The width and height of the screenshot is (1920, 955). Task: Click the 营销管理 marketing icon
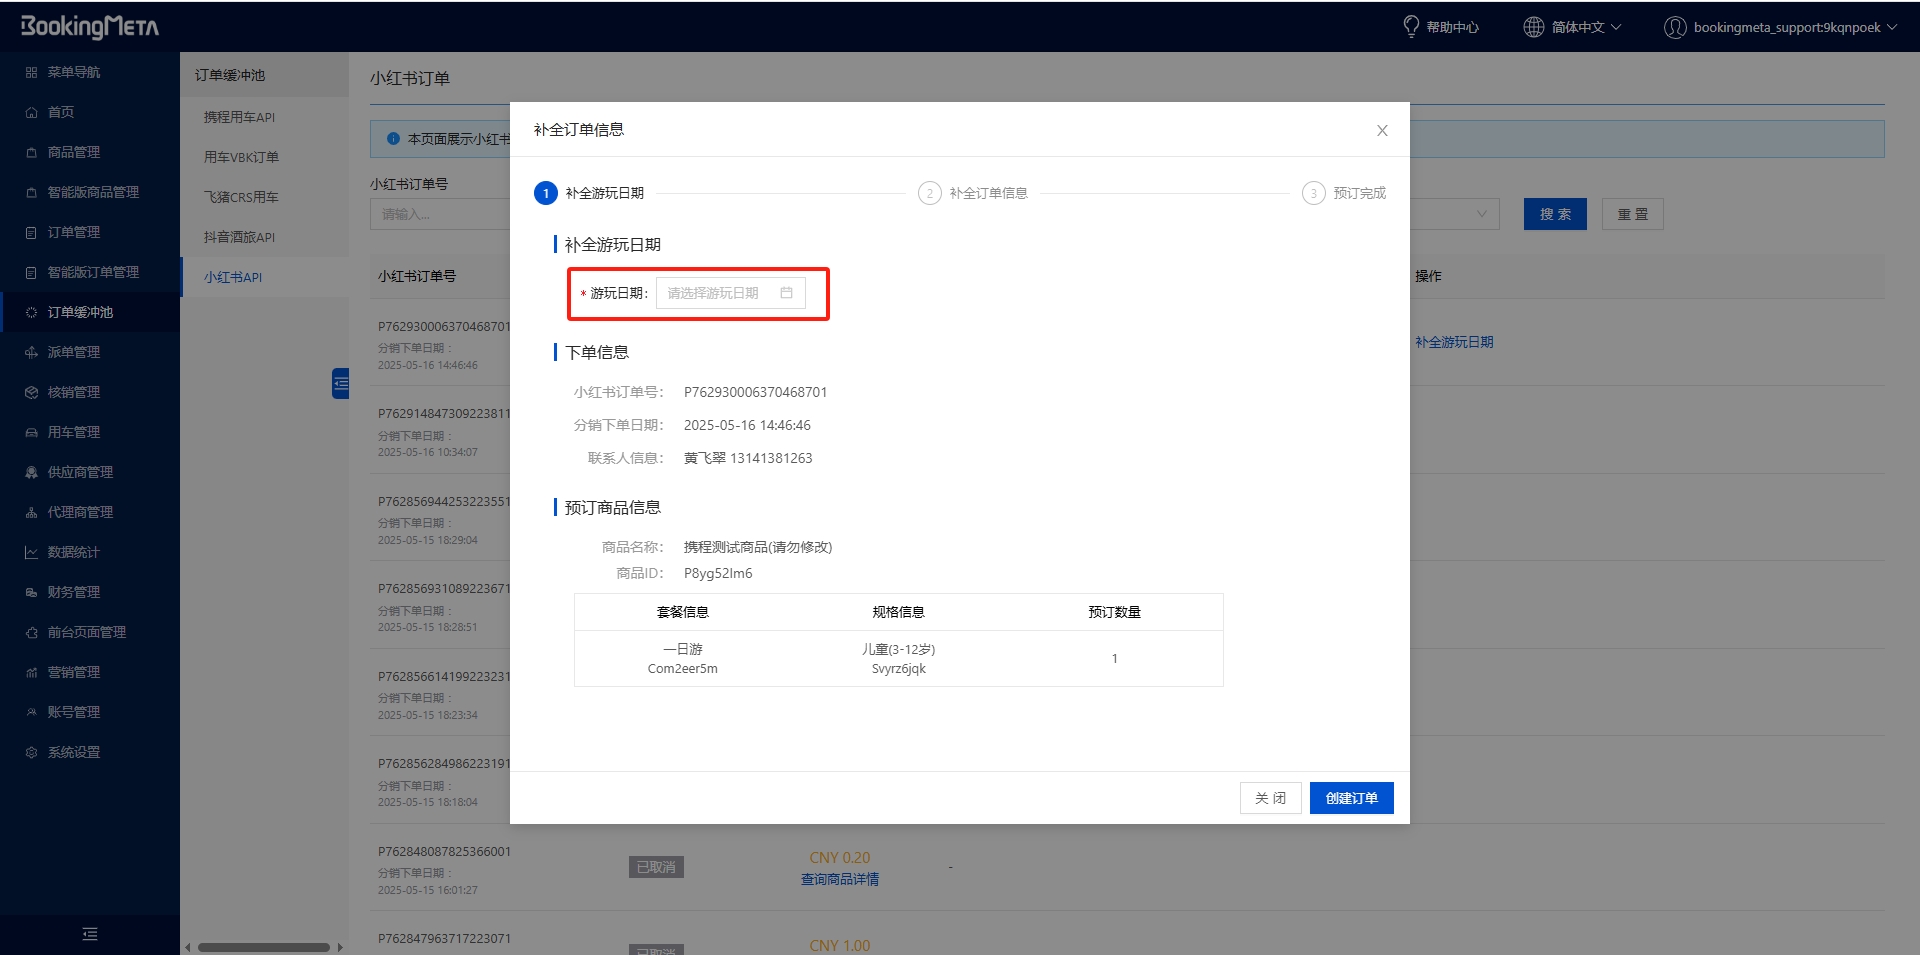[31, 672]
